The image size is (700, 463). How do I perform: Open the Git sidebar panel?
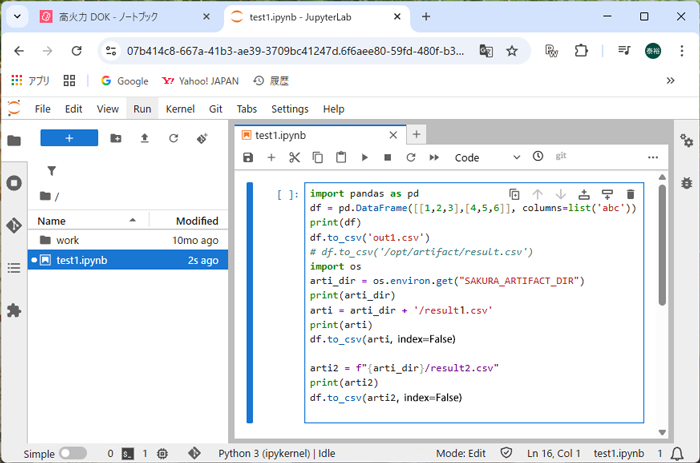pos(14,225)
